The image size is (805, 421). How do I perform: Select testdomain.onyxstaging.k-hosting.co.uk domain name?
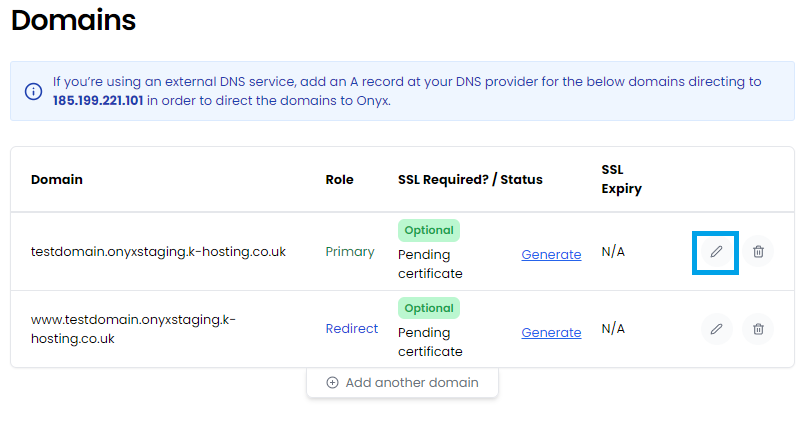click(158, 252)
